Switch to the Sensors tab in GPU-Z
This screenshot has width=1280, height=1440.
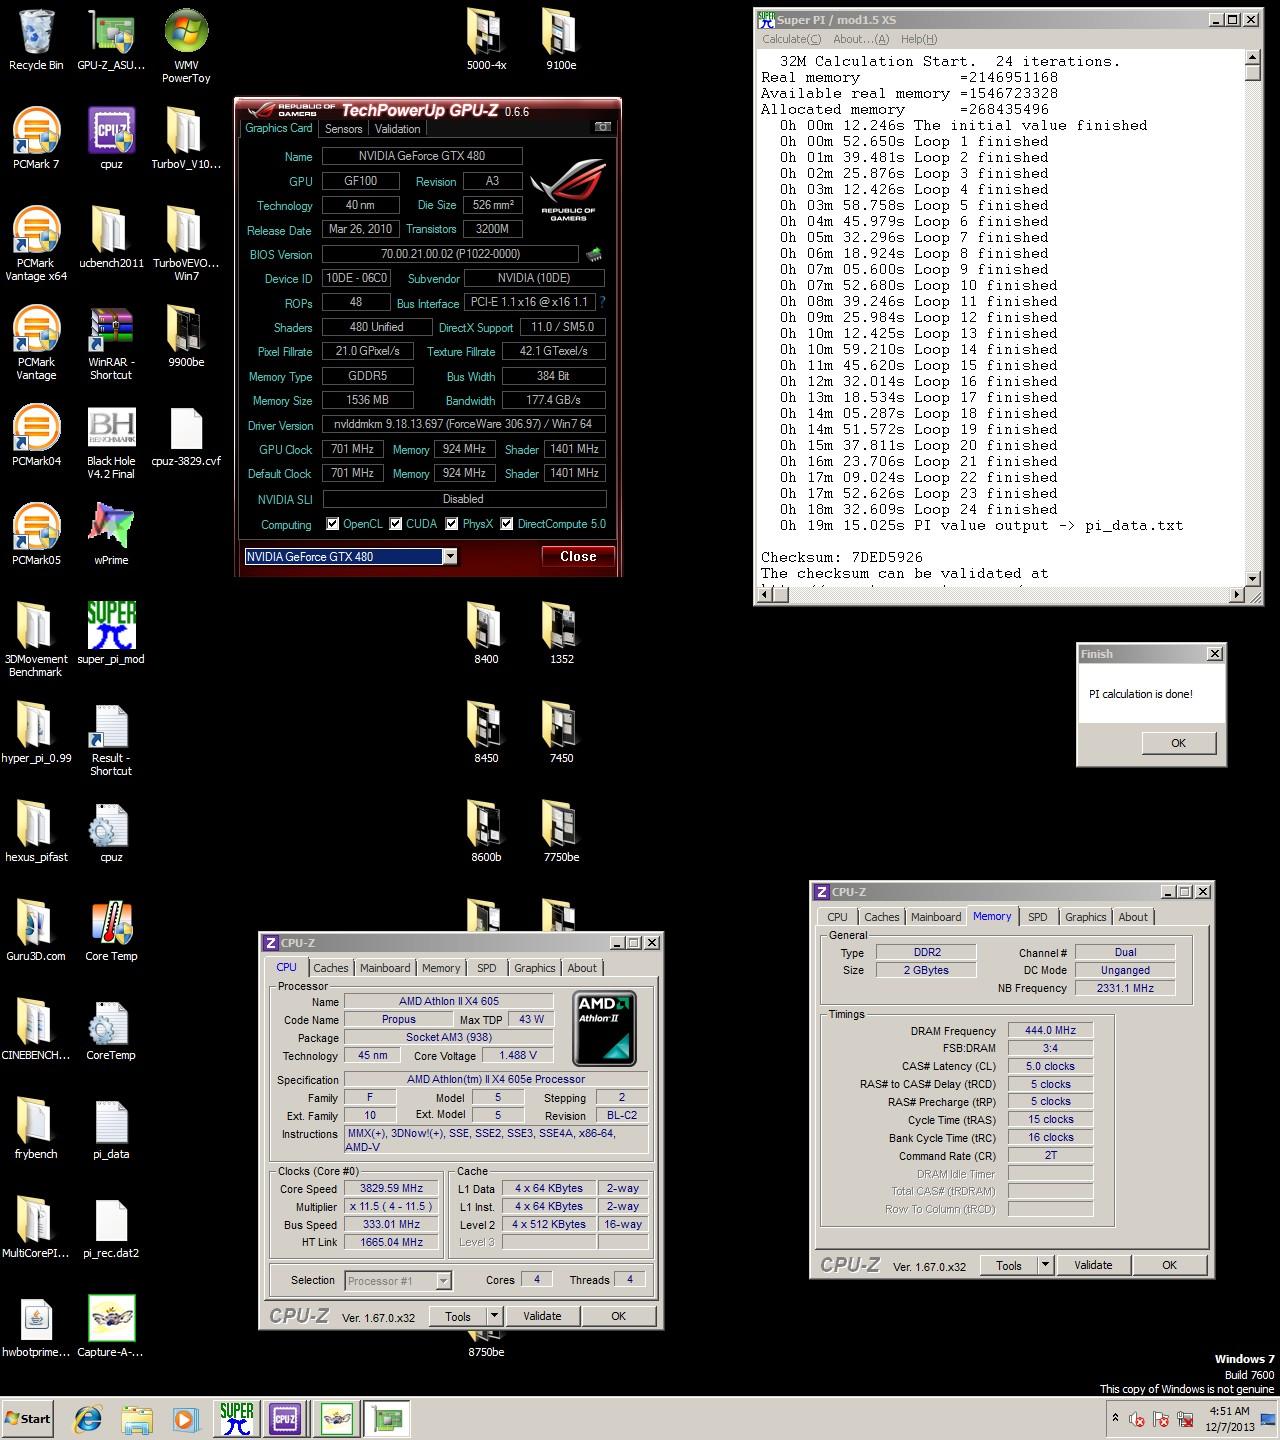point(343,128)
